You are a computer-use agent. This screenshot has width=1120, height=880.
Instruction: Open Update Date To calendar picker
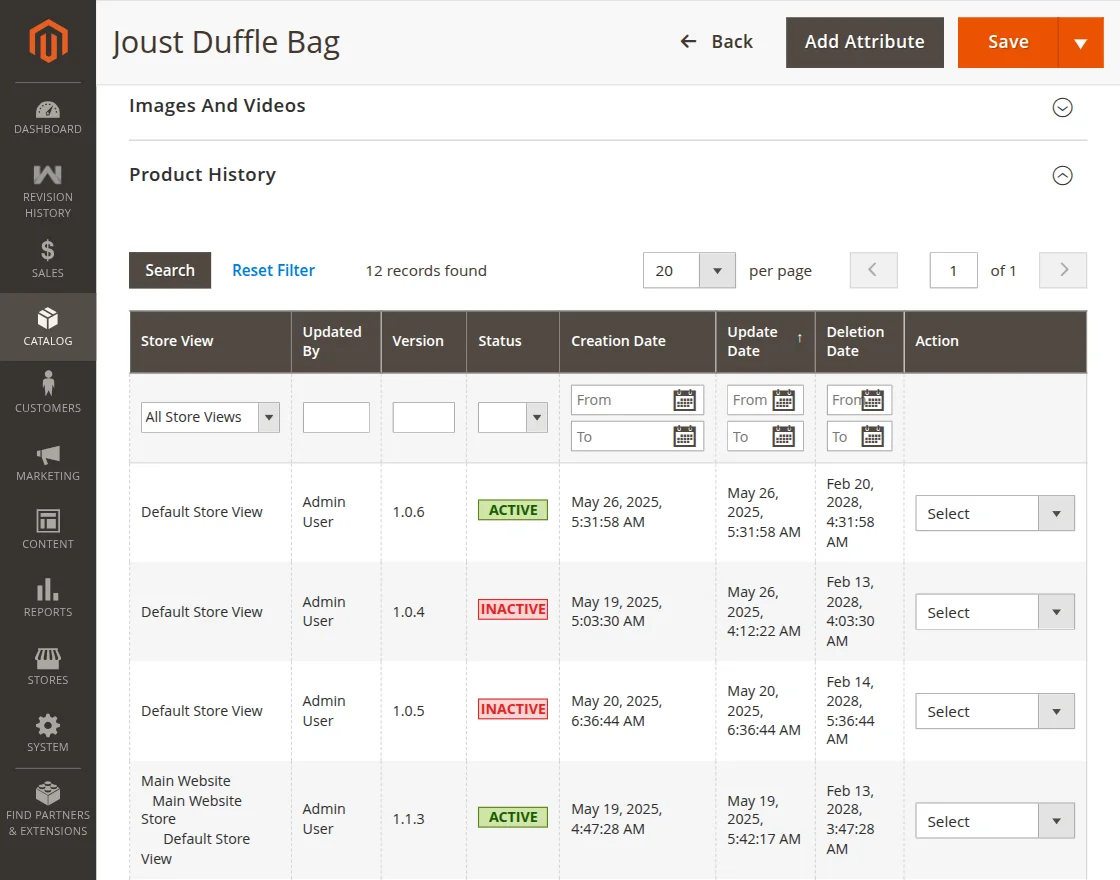[784, 437]
